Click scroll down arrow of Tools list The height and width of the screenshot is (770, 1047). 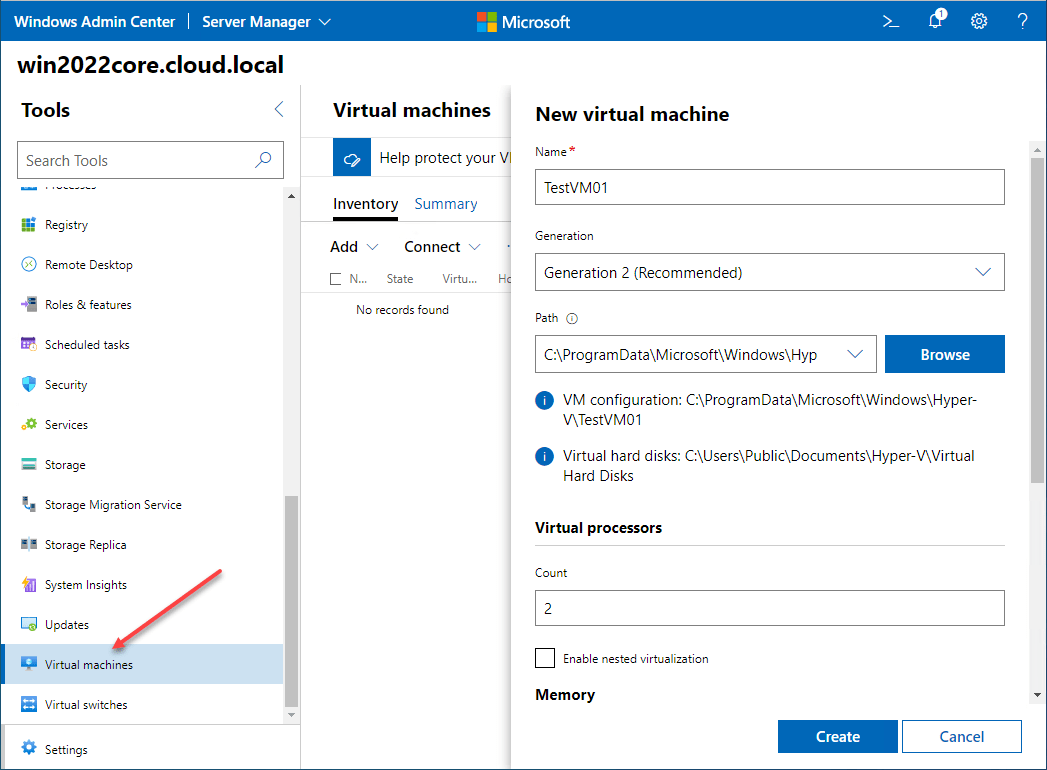291,715
